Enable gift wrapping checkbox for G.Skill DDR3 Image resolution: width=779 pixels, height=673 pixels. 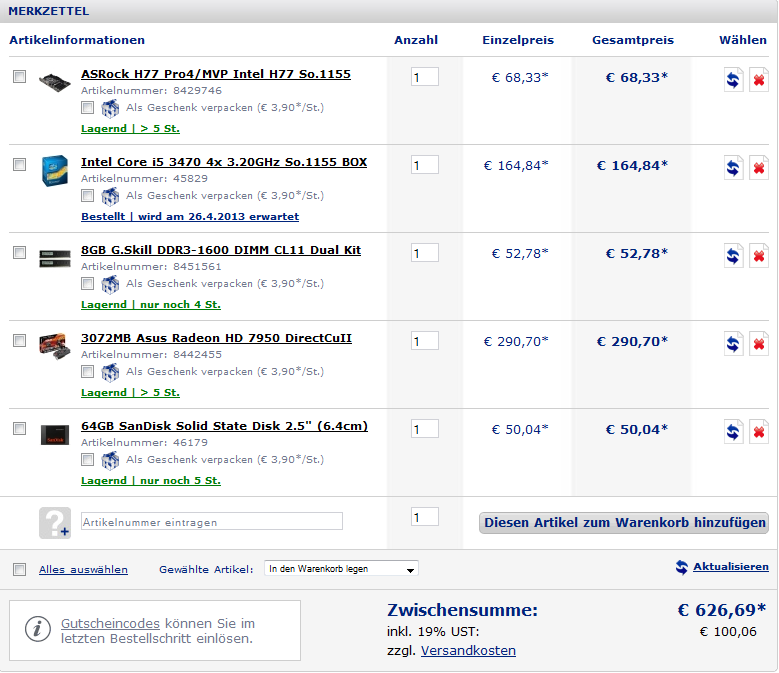click(87, 283)
